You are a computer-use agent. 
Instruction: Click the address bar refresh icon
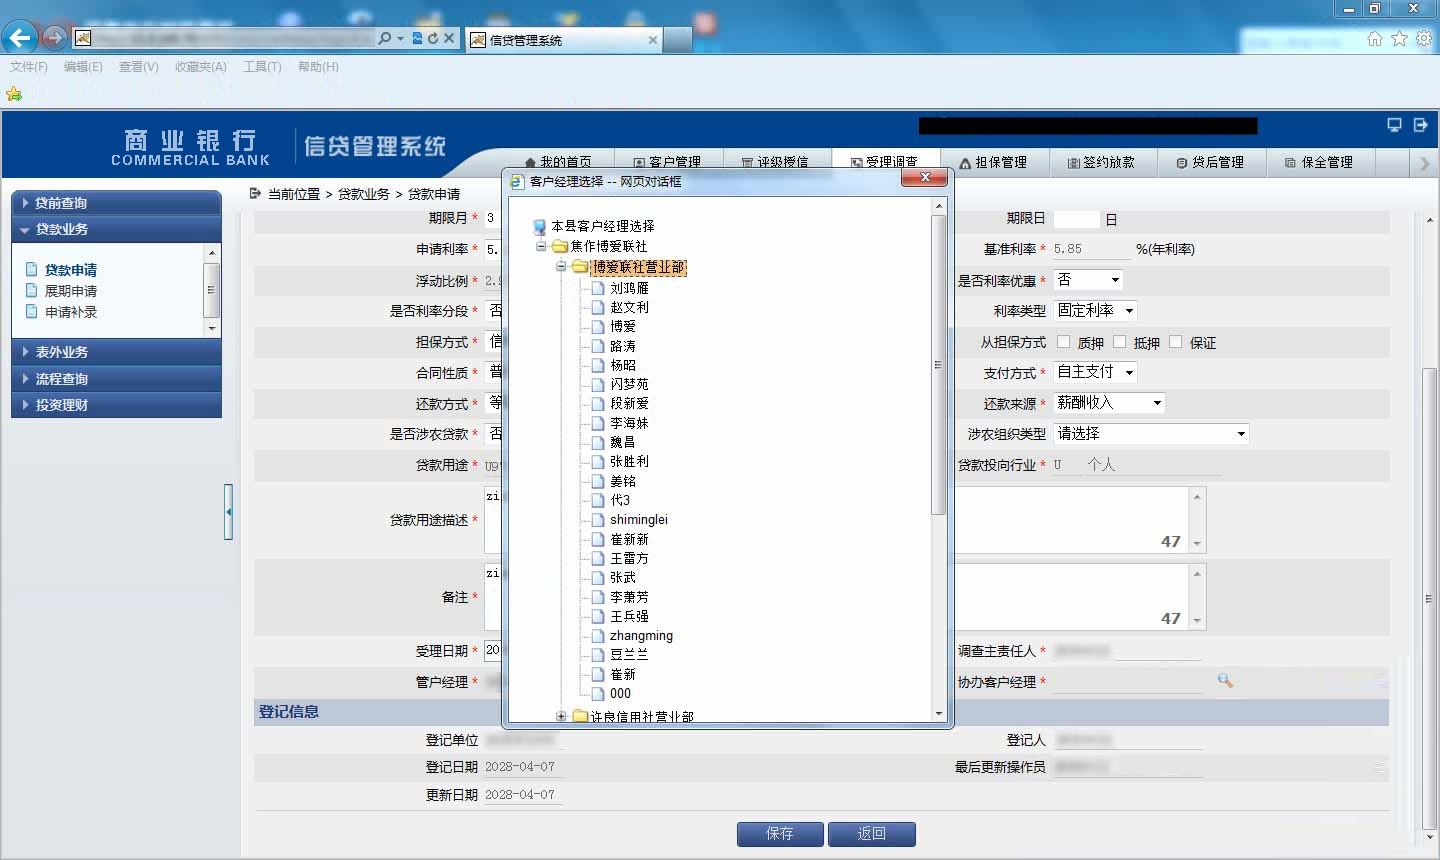[x=432, y=38]
